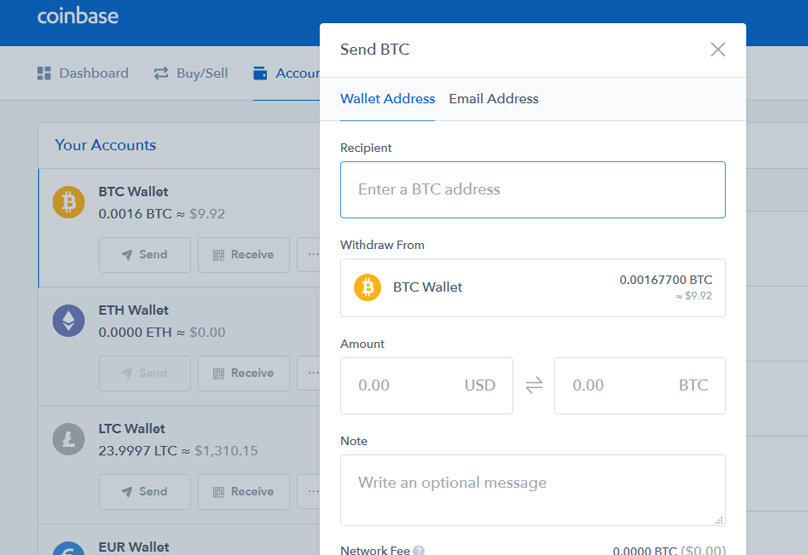Image resolution: width=808 pixels, height=555 pixels.
Task: Click the coinbase logo
Action: [x=78, y=16]
